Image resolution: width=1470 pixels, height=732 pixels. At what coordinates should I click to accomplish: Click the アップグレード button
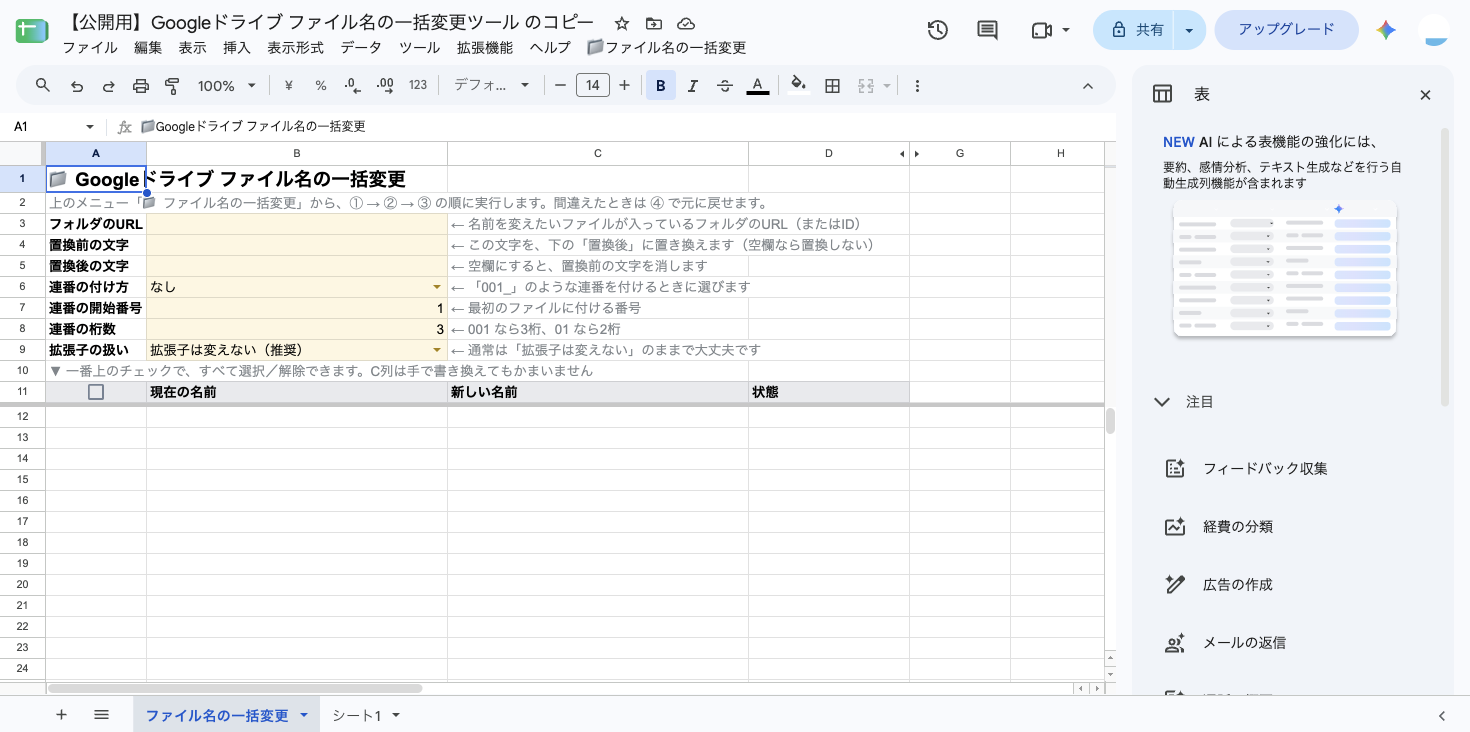[x=1287, y=30]
